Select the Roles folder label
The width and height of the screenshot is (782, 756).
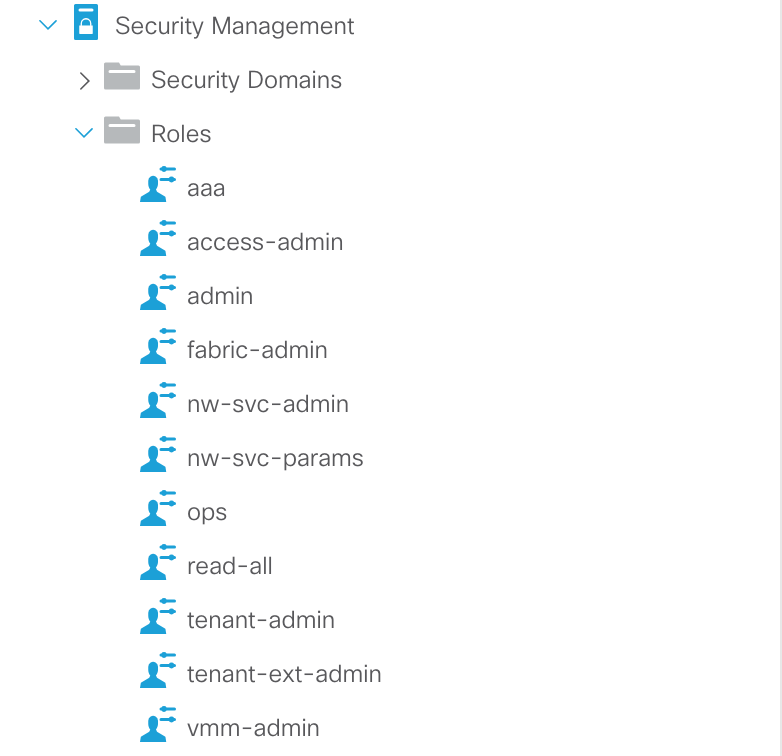(x=181, y=134)
